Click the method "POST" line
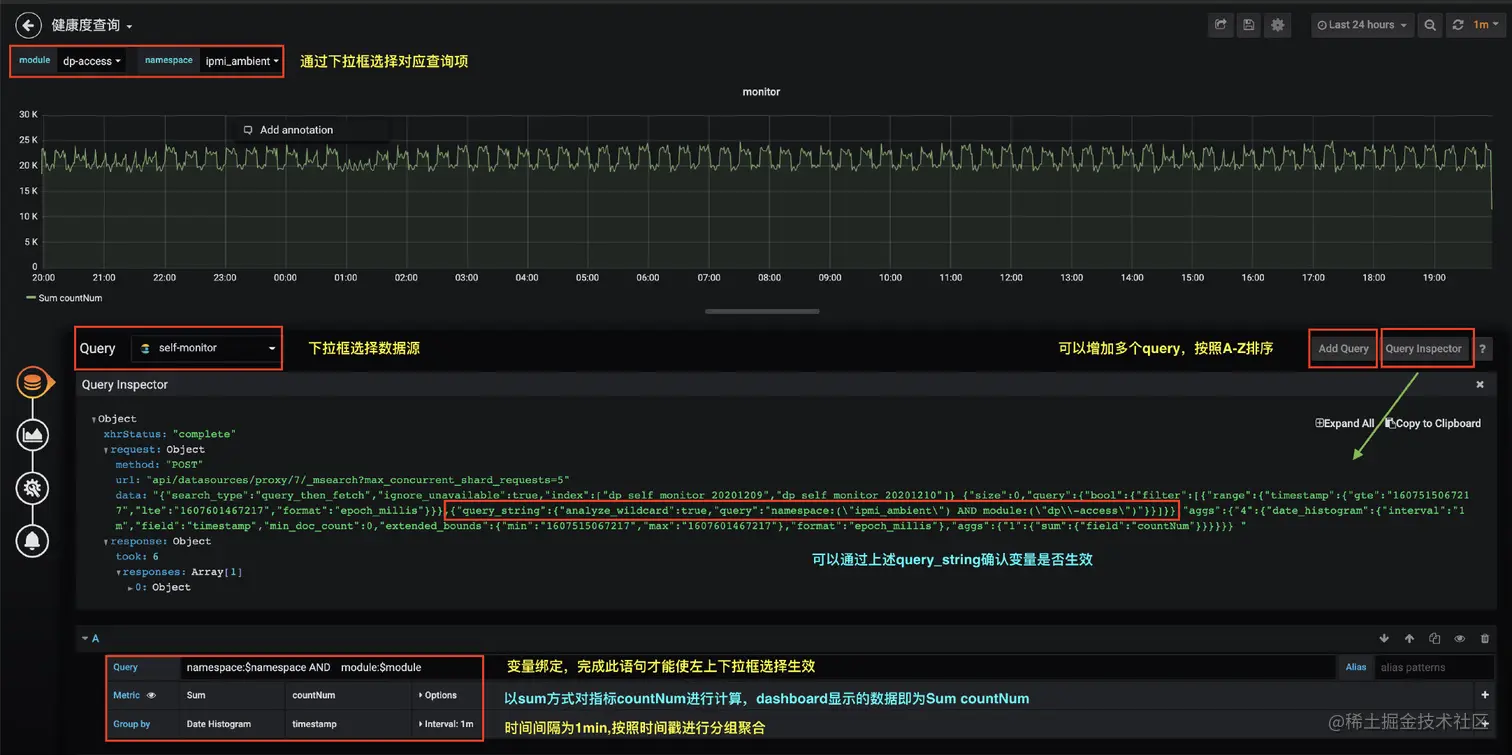 click(x=159, y=465)
